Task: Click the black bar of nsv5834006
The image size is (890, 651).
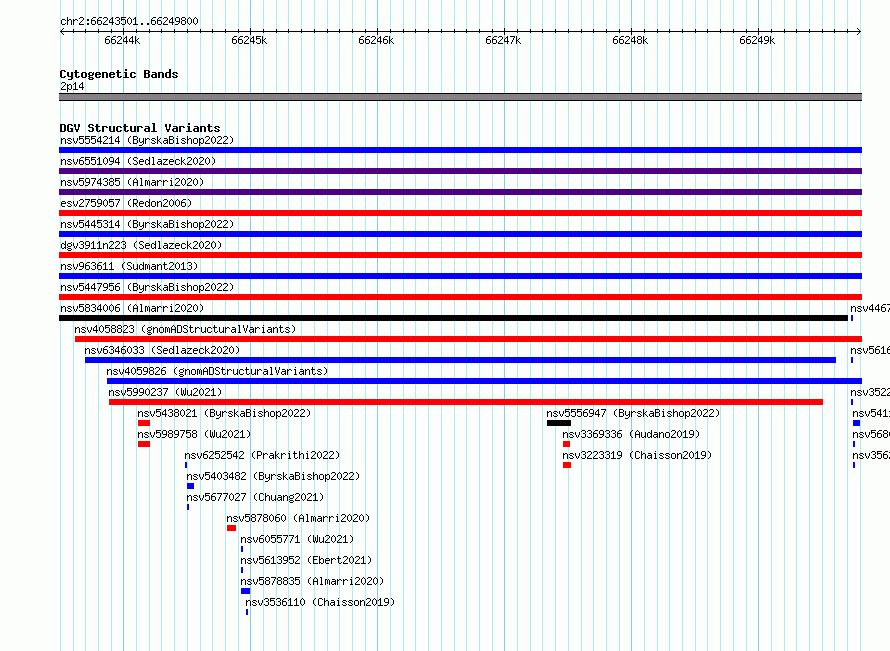Action: [x=454, y=318]
